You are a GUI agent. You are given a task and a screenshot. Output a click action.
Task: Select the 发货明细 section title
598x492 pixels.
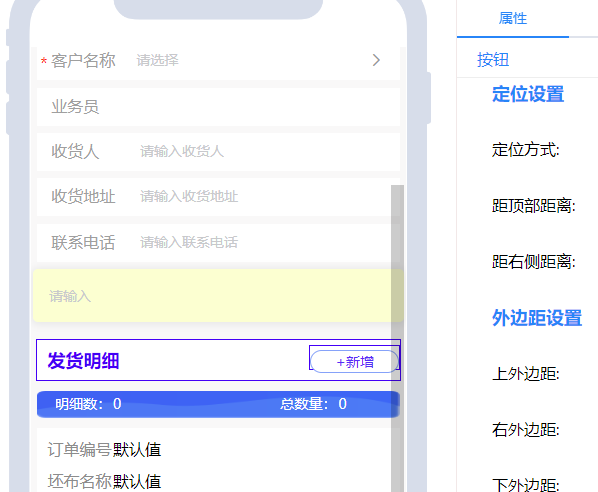(x=83, y=361)
